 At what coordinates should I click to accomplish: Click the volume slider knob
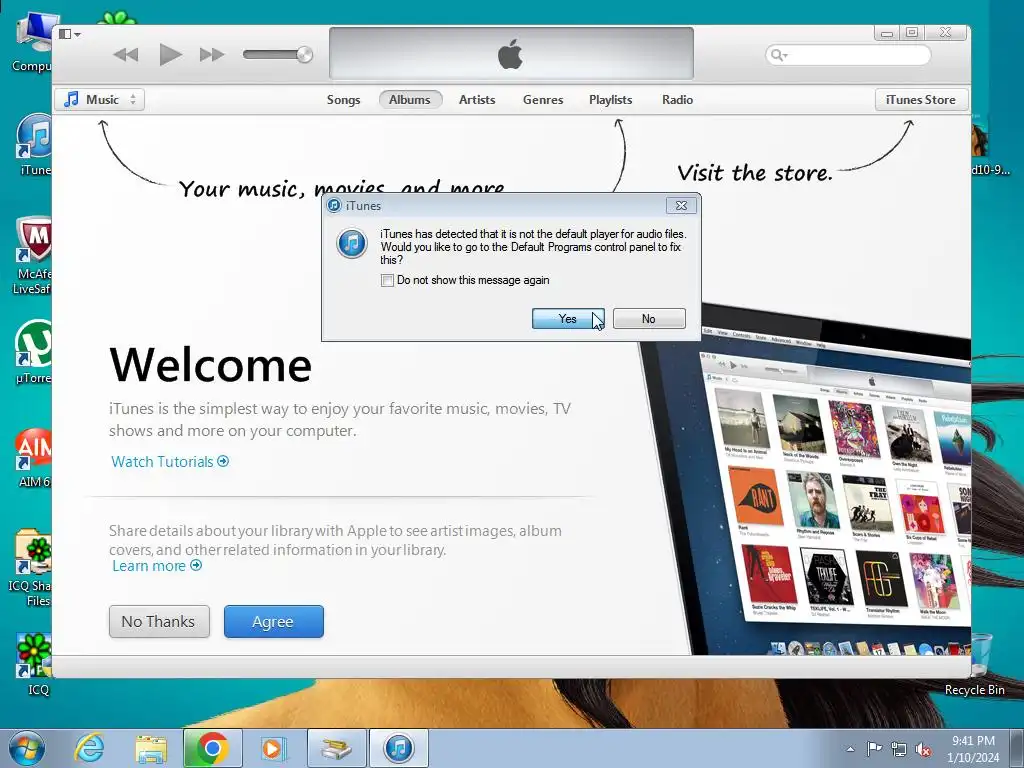304,55
